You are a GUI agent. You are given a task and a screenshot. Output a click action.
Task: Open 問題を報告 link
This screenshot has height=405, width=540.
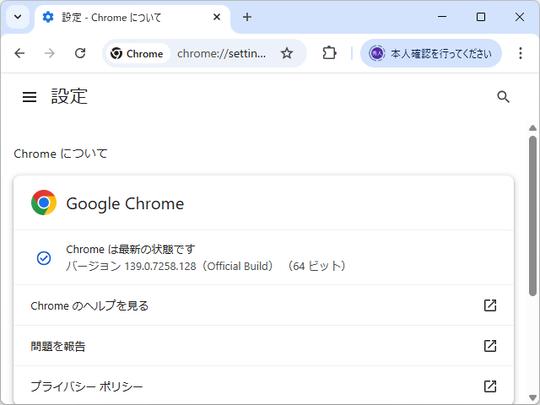[x=264, y=346]
